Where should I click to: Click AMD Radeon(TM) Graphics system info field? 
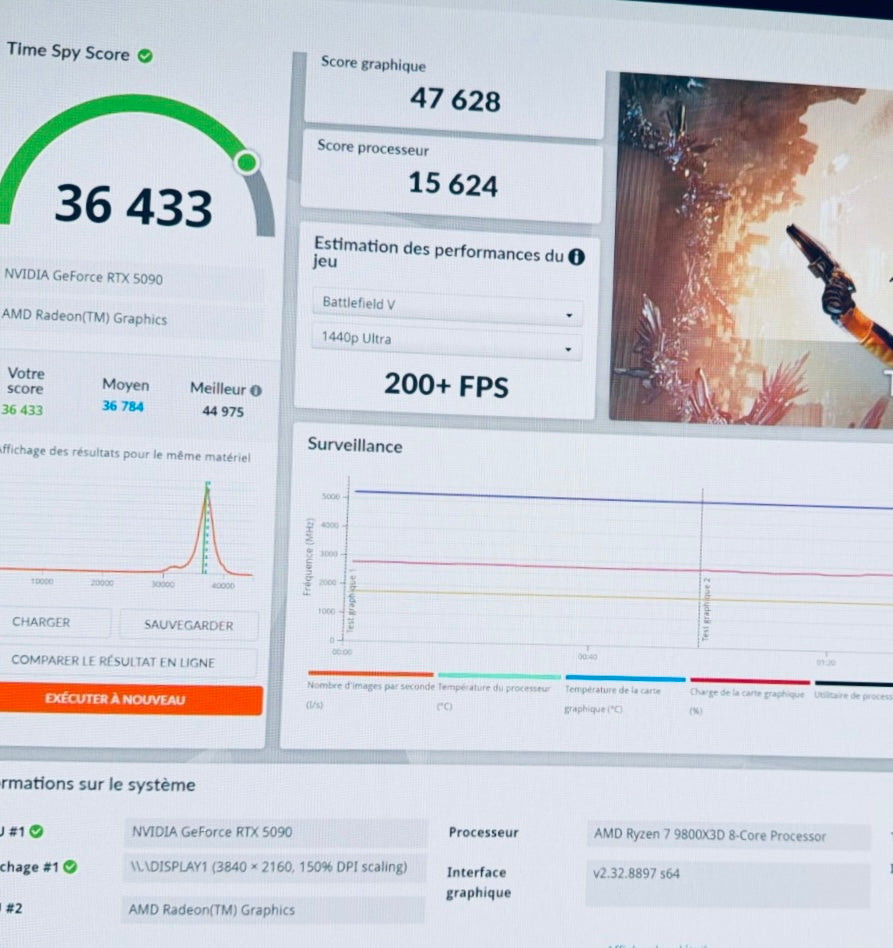click(273, 909)
